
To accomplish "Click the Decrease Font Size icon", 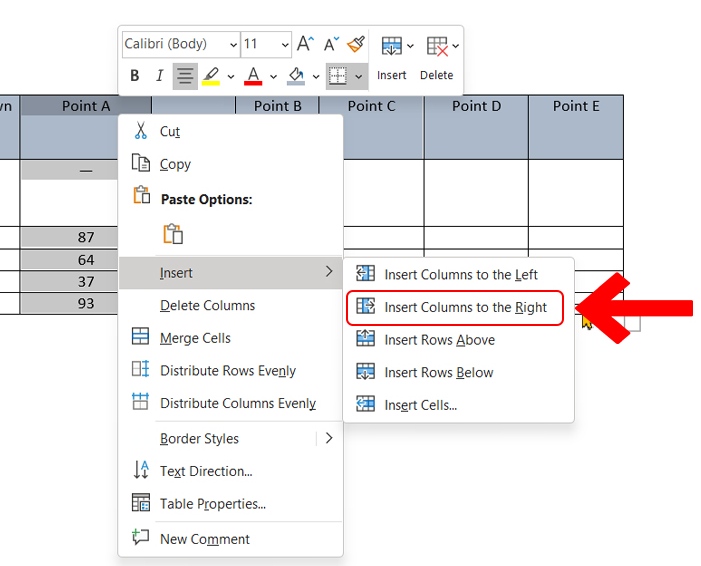I will (x=331, y=44).
